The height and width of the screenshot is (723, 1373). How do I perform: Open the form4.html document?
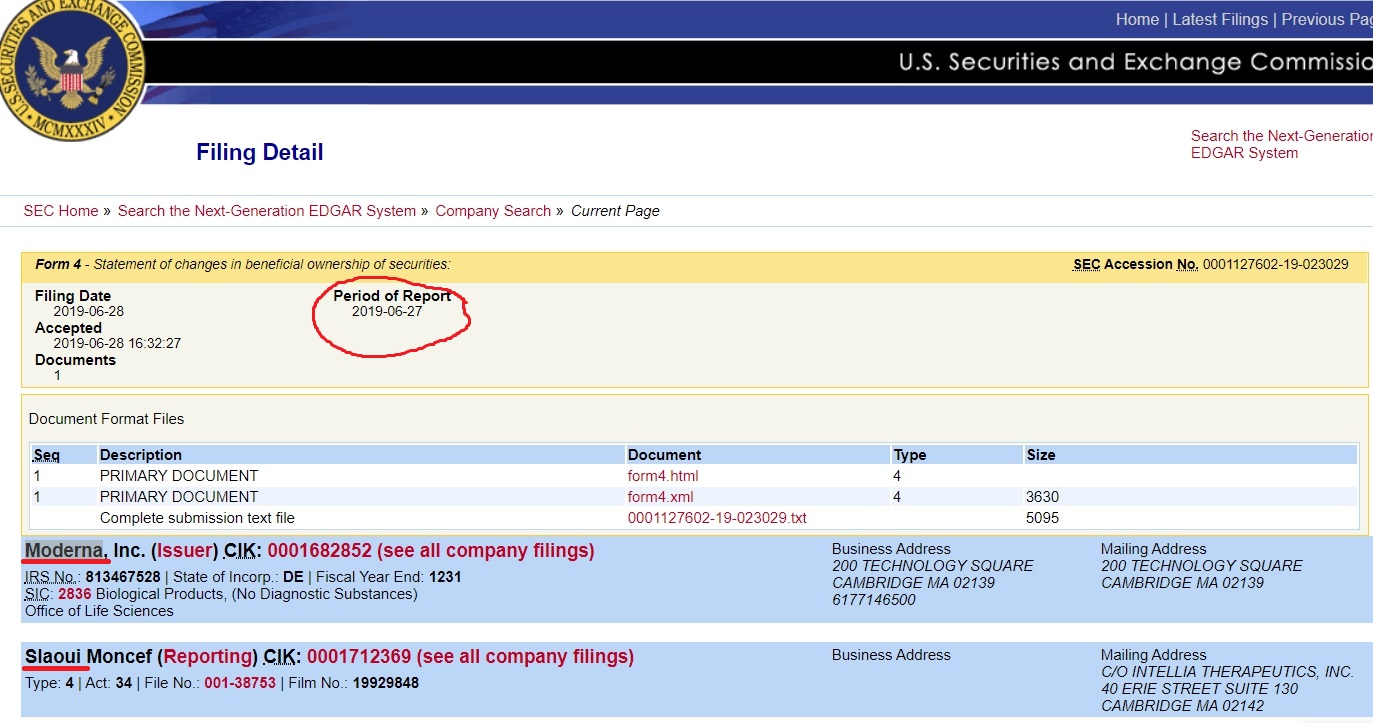coord(663,476)
